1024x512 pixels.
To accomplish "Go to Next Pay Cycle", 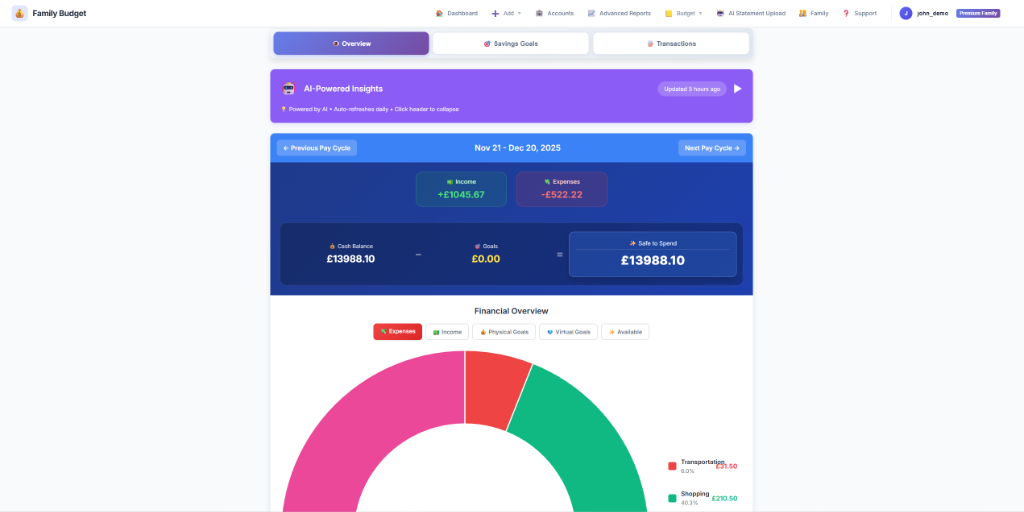I will 712,148.
